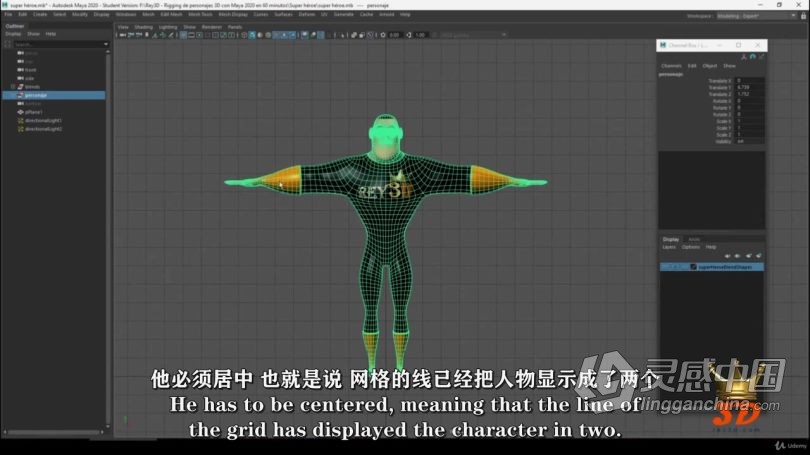Open the Options menu in layer editor
Screen dimensions: 810x455
tap(690, 247)
